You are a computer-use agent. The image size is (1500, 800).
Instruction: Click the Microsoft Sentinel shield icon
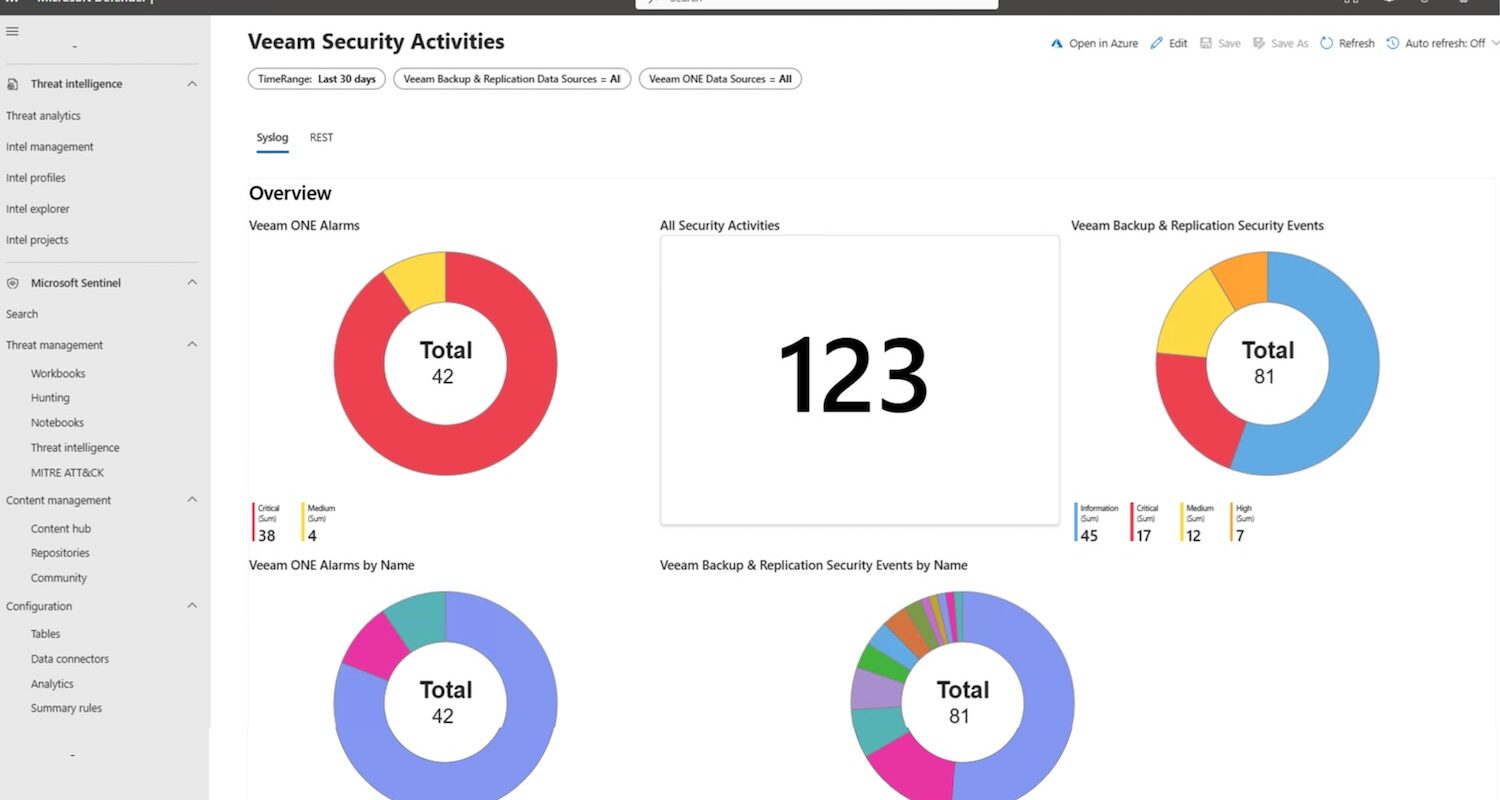click(x=13, y=283)
